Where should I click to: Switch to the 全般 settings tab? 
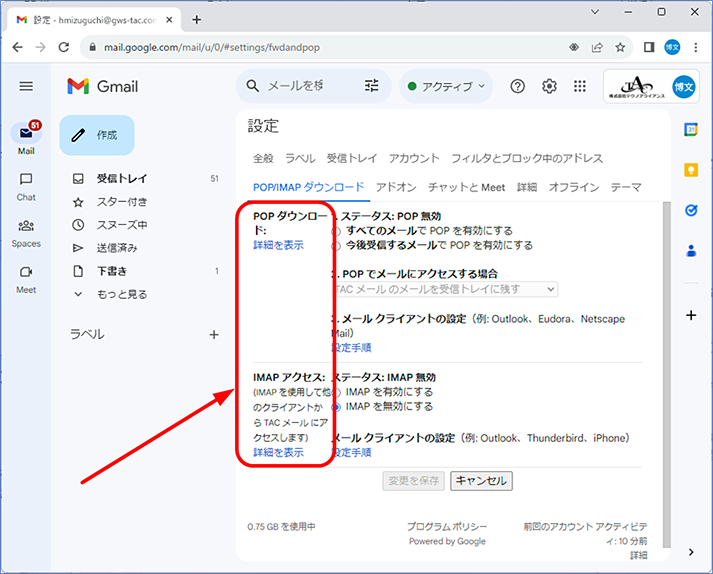pos(263,158)
